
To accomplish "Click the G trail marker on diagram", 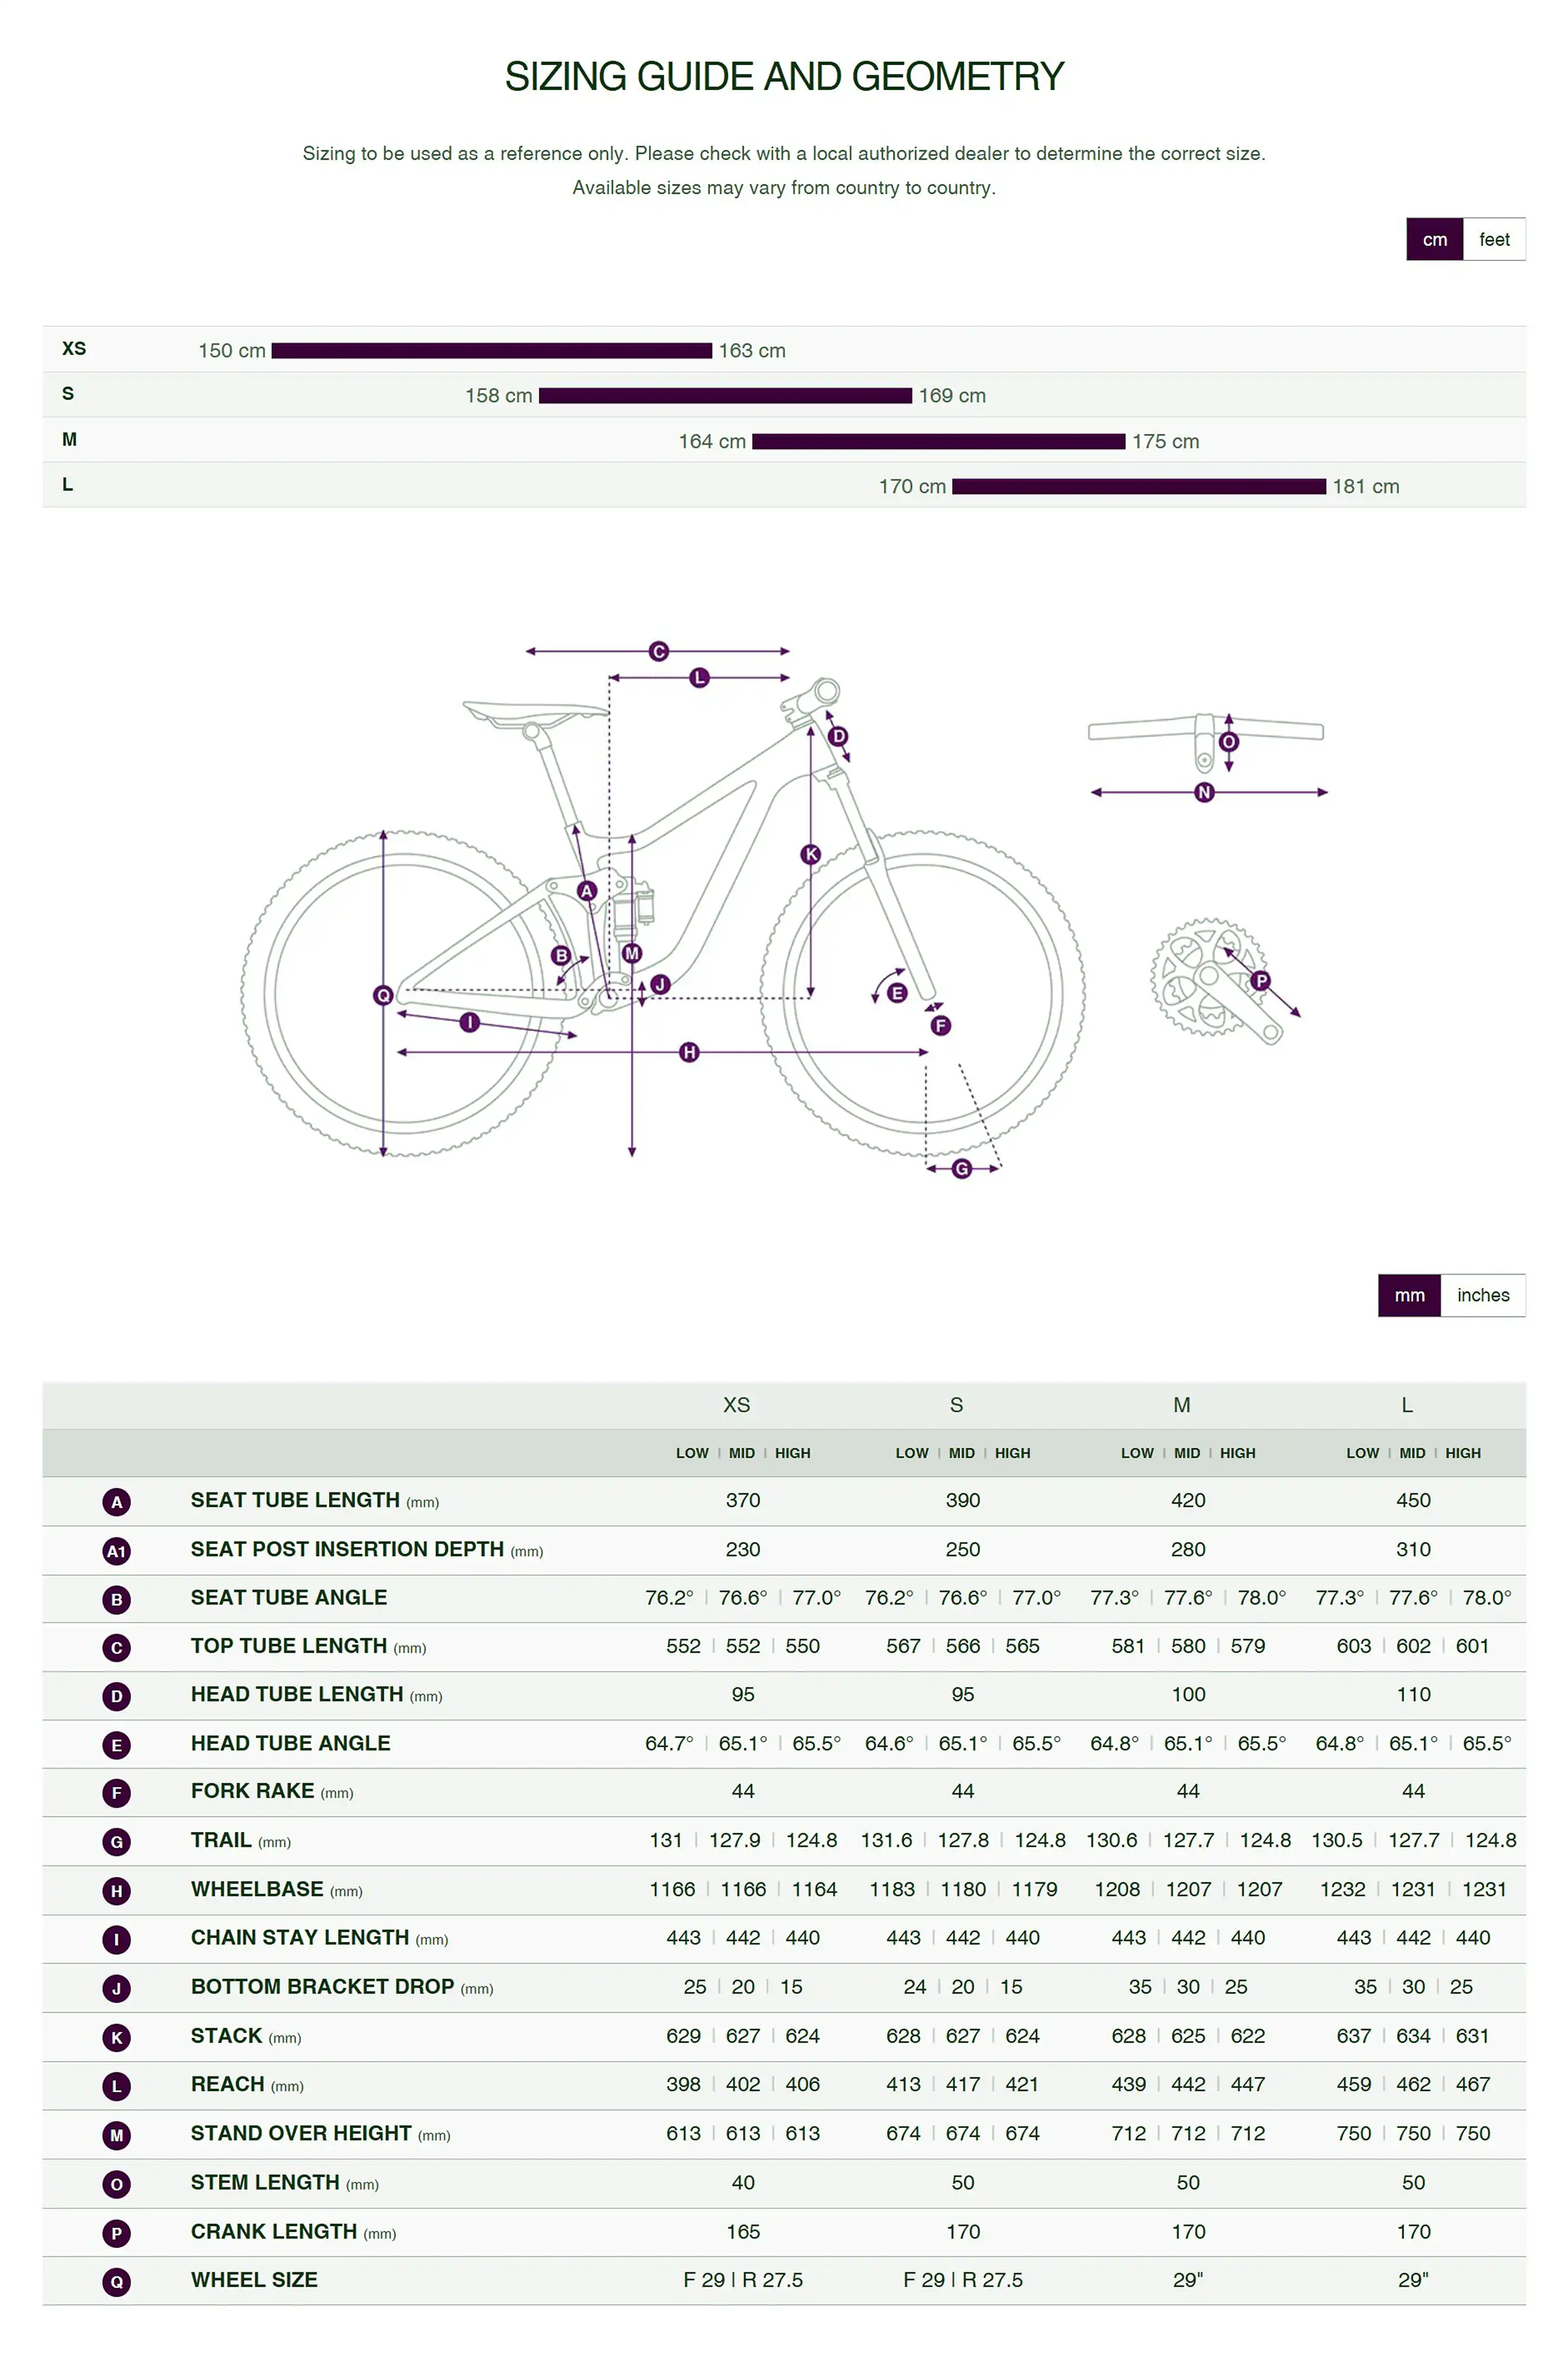I will (x=961, y=1168).
